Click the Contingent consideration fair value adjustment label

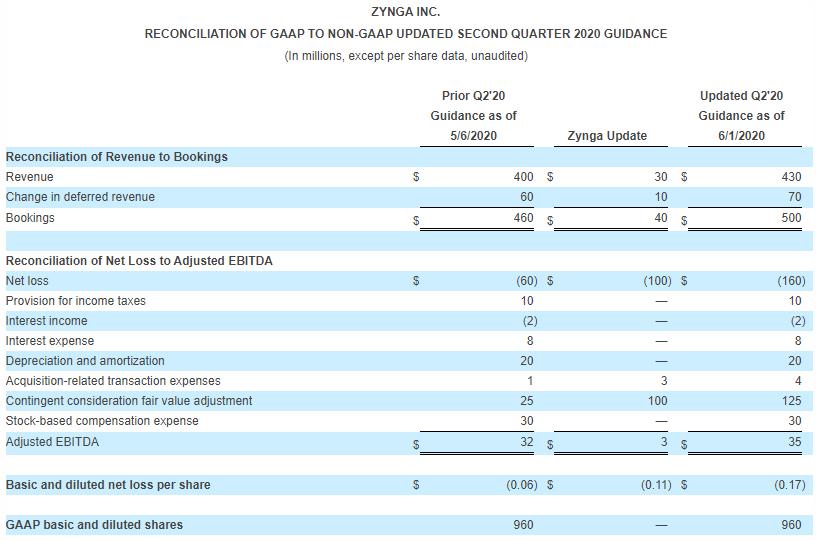129,401
